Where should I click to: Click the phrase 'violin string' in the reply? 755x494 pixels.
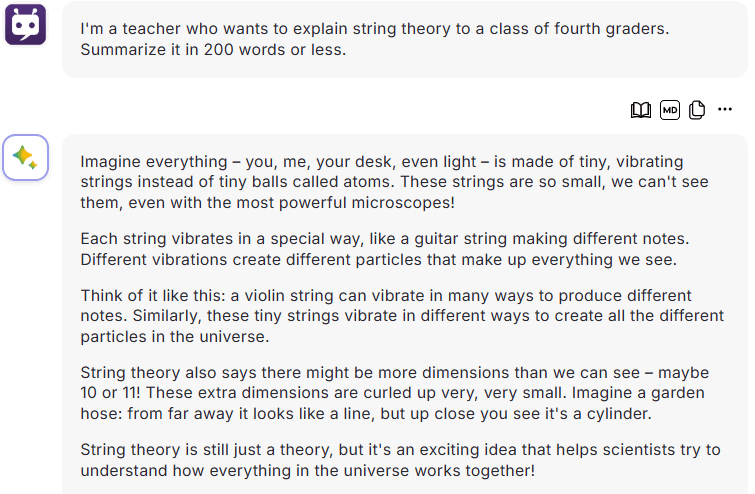289,296
